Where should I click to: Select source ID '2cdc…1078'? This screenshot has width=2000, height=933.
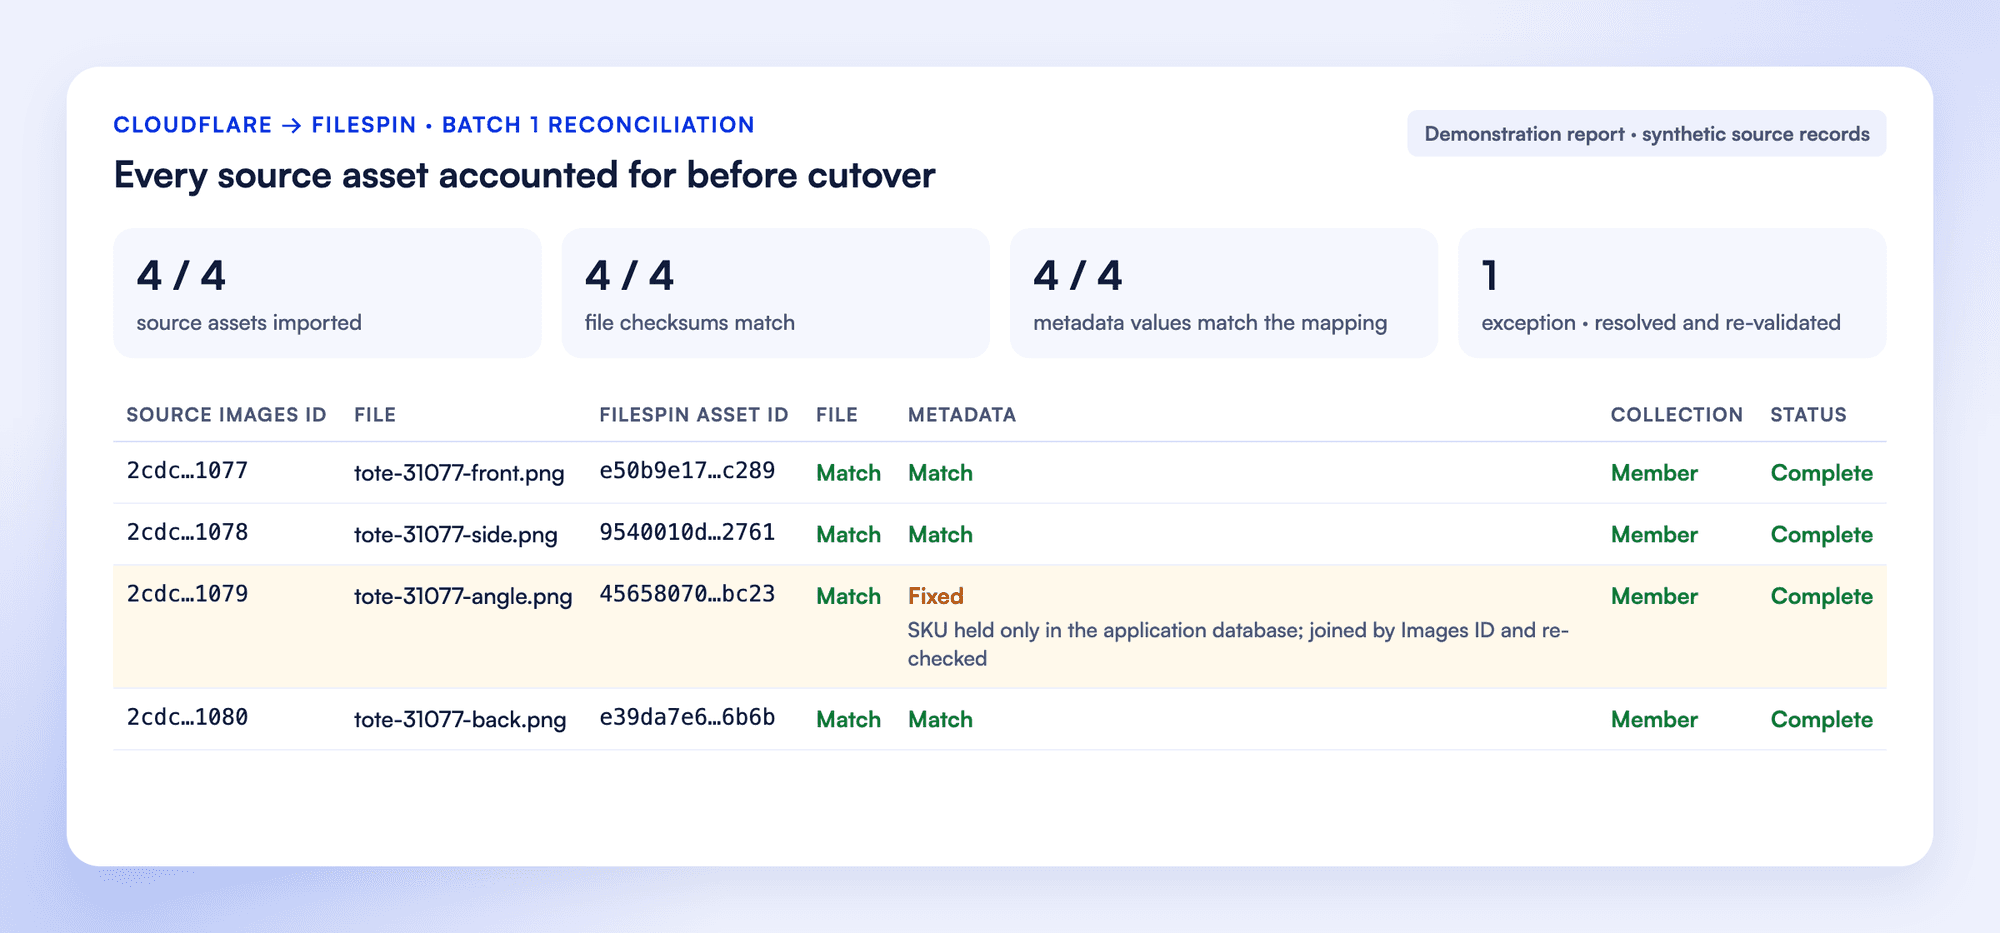click(x=187, y=533)
